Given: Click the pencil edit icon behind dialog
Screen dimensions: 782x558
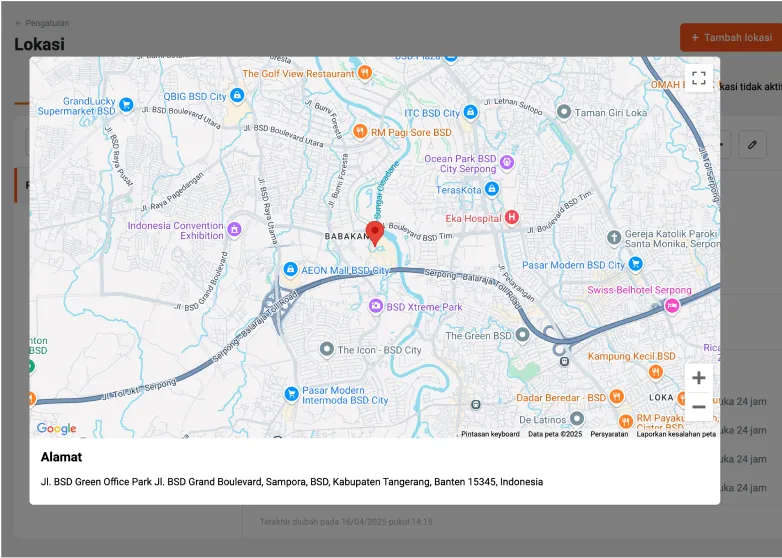Looking at the screenshot, I should 752,145.
